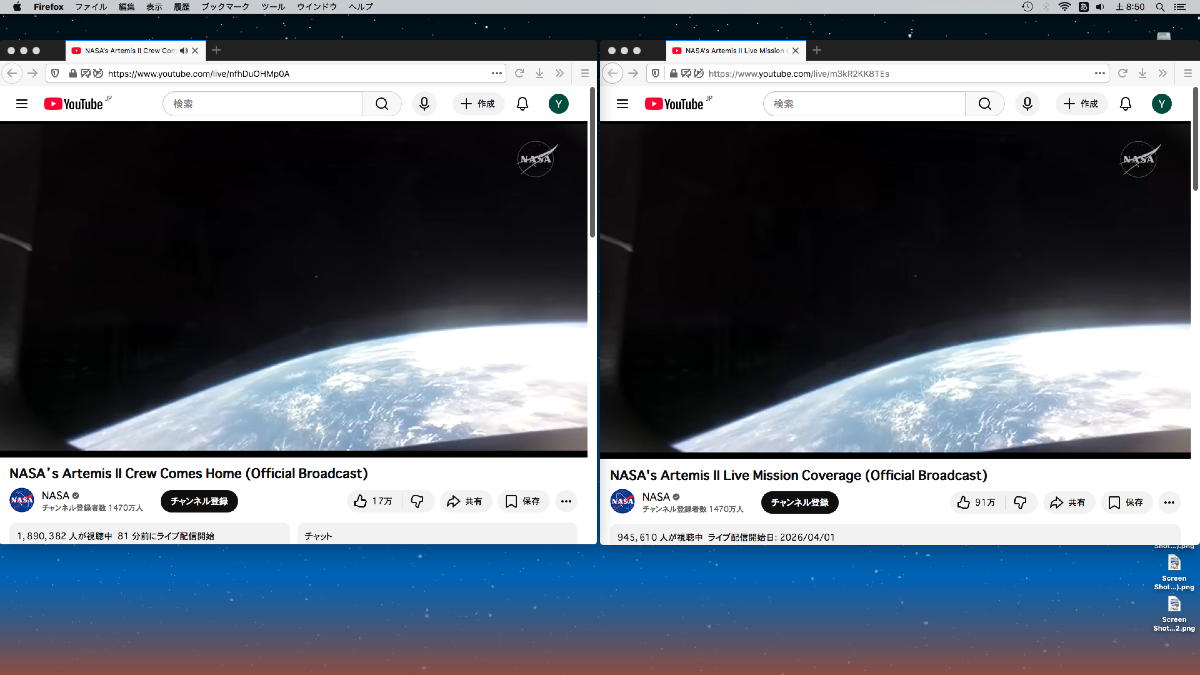This screenshot has height=675, width=1200.
Task: Click 共有 share button in right window
Action: [1069, 502]
